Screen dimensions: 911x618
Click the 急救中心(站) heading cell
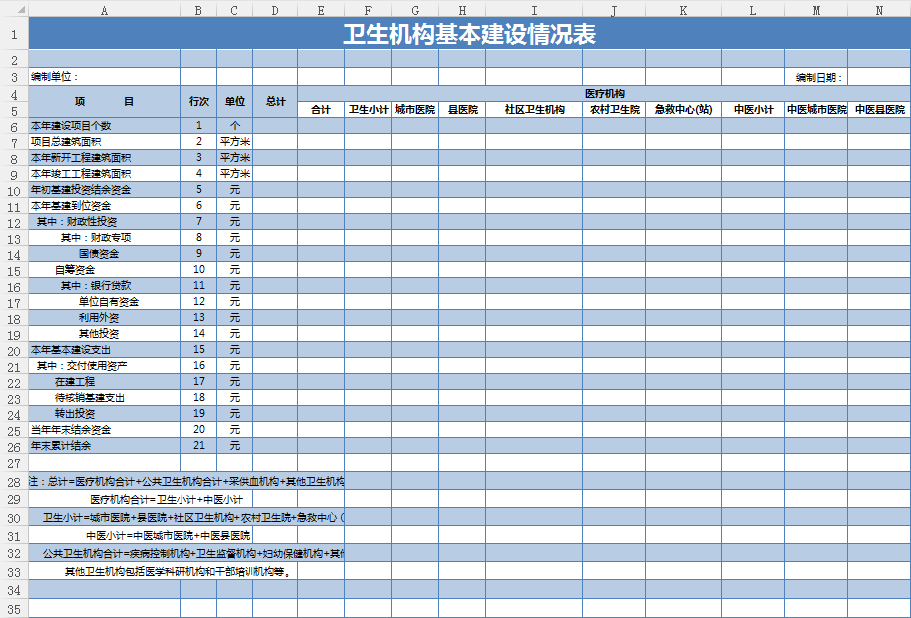click(683, 110)
